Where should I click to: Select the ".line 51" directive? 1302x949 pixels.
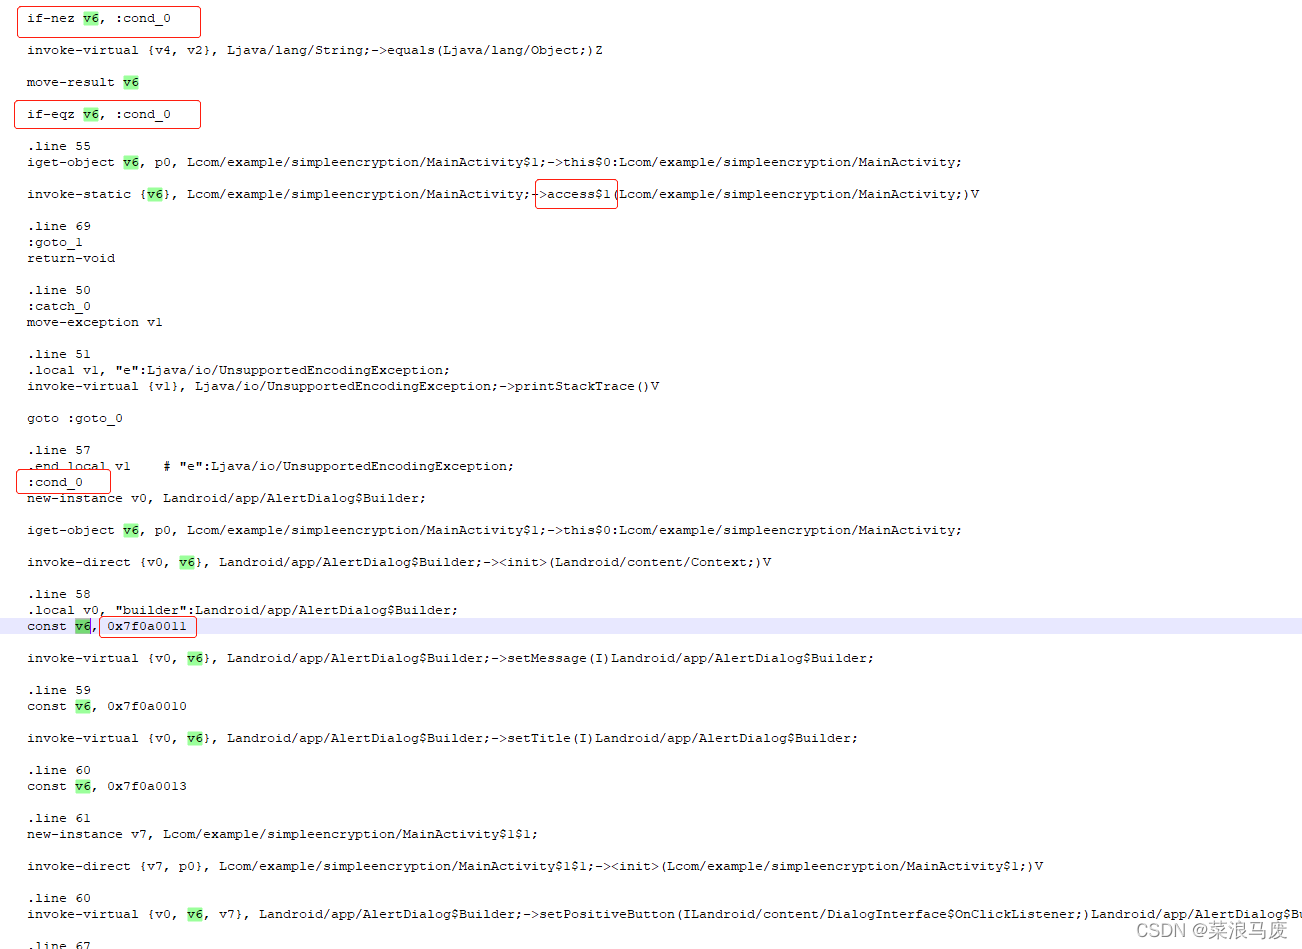(59, 354)
